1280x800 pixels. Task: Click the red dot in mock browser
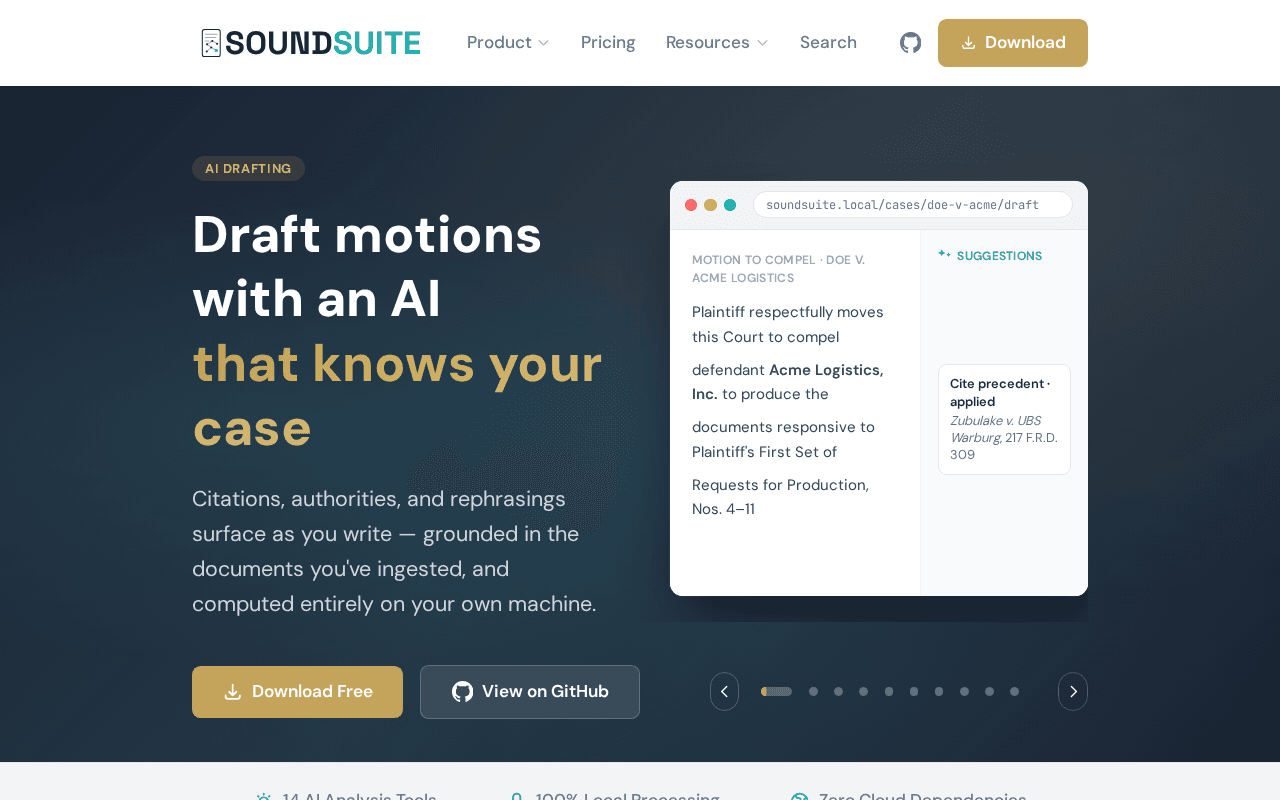tap(691, 205)
